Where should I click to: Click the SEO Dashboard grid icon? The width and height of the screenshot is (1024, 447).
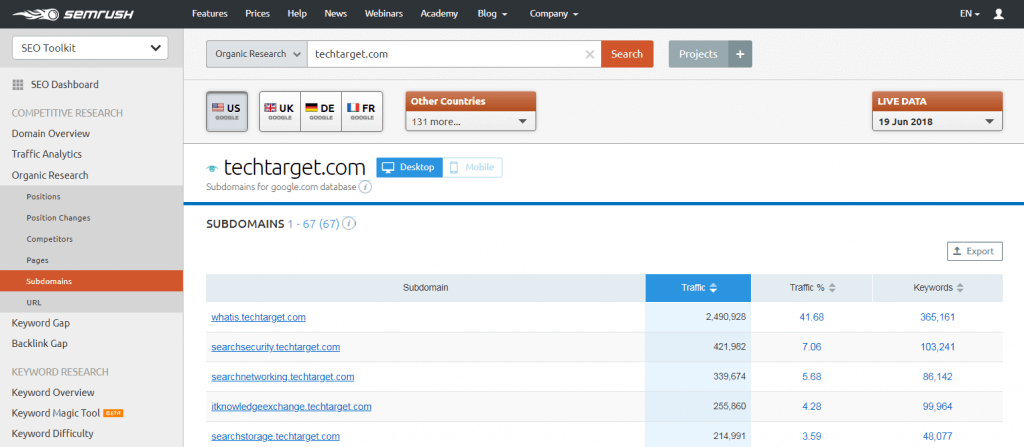pos(18,84)
